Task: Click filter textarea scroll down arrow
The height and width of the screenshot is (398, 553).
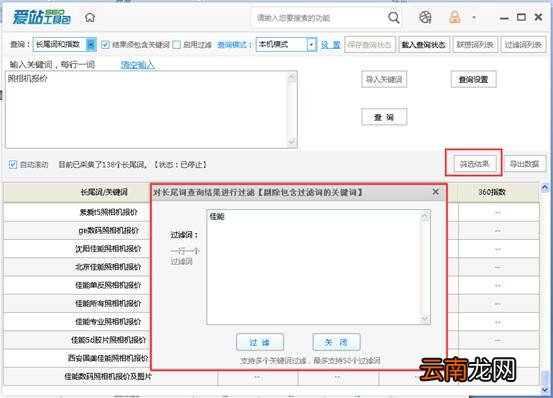Action: 425,319
